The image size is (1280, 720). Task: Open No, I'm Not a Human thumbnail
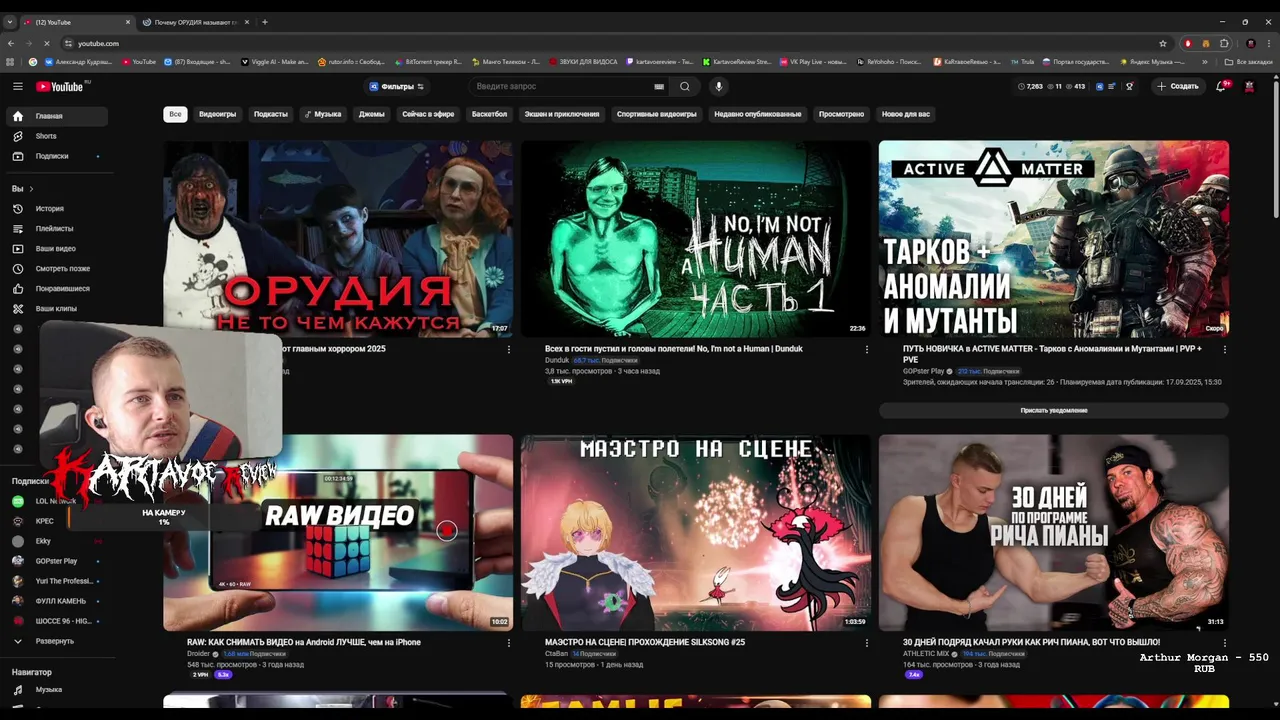(x=696, y=238)
